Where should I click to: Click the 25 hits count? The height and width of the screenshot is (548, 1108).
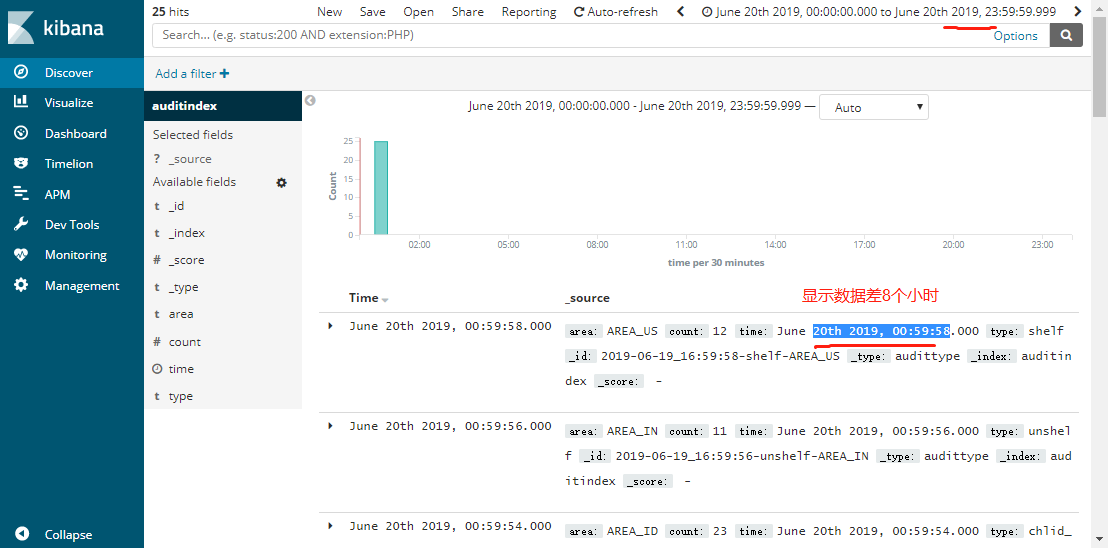click(x=170, y=12)
